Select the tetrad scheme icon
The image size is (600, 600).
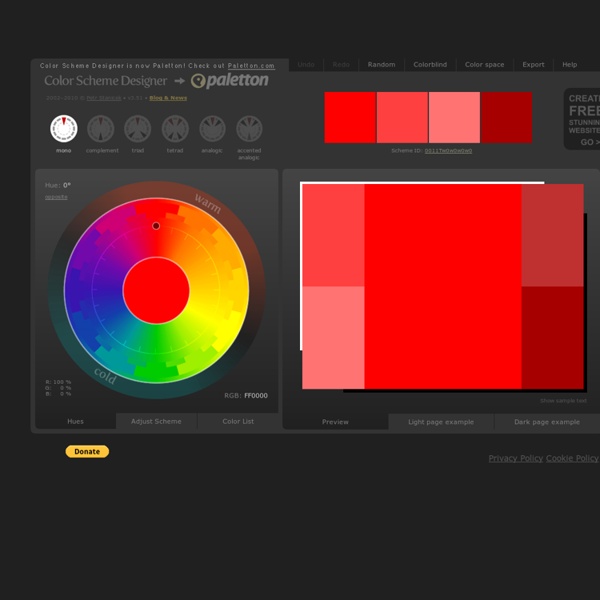(x=175, y=129)
